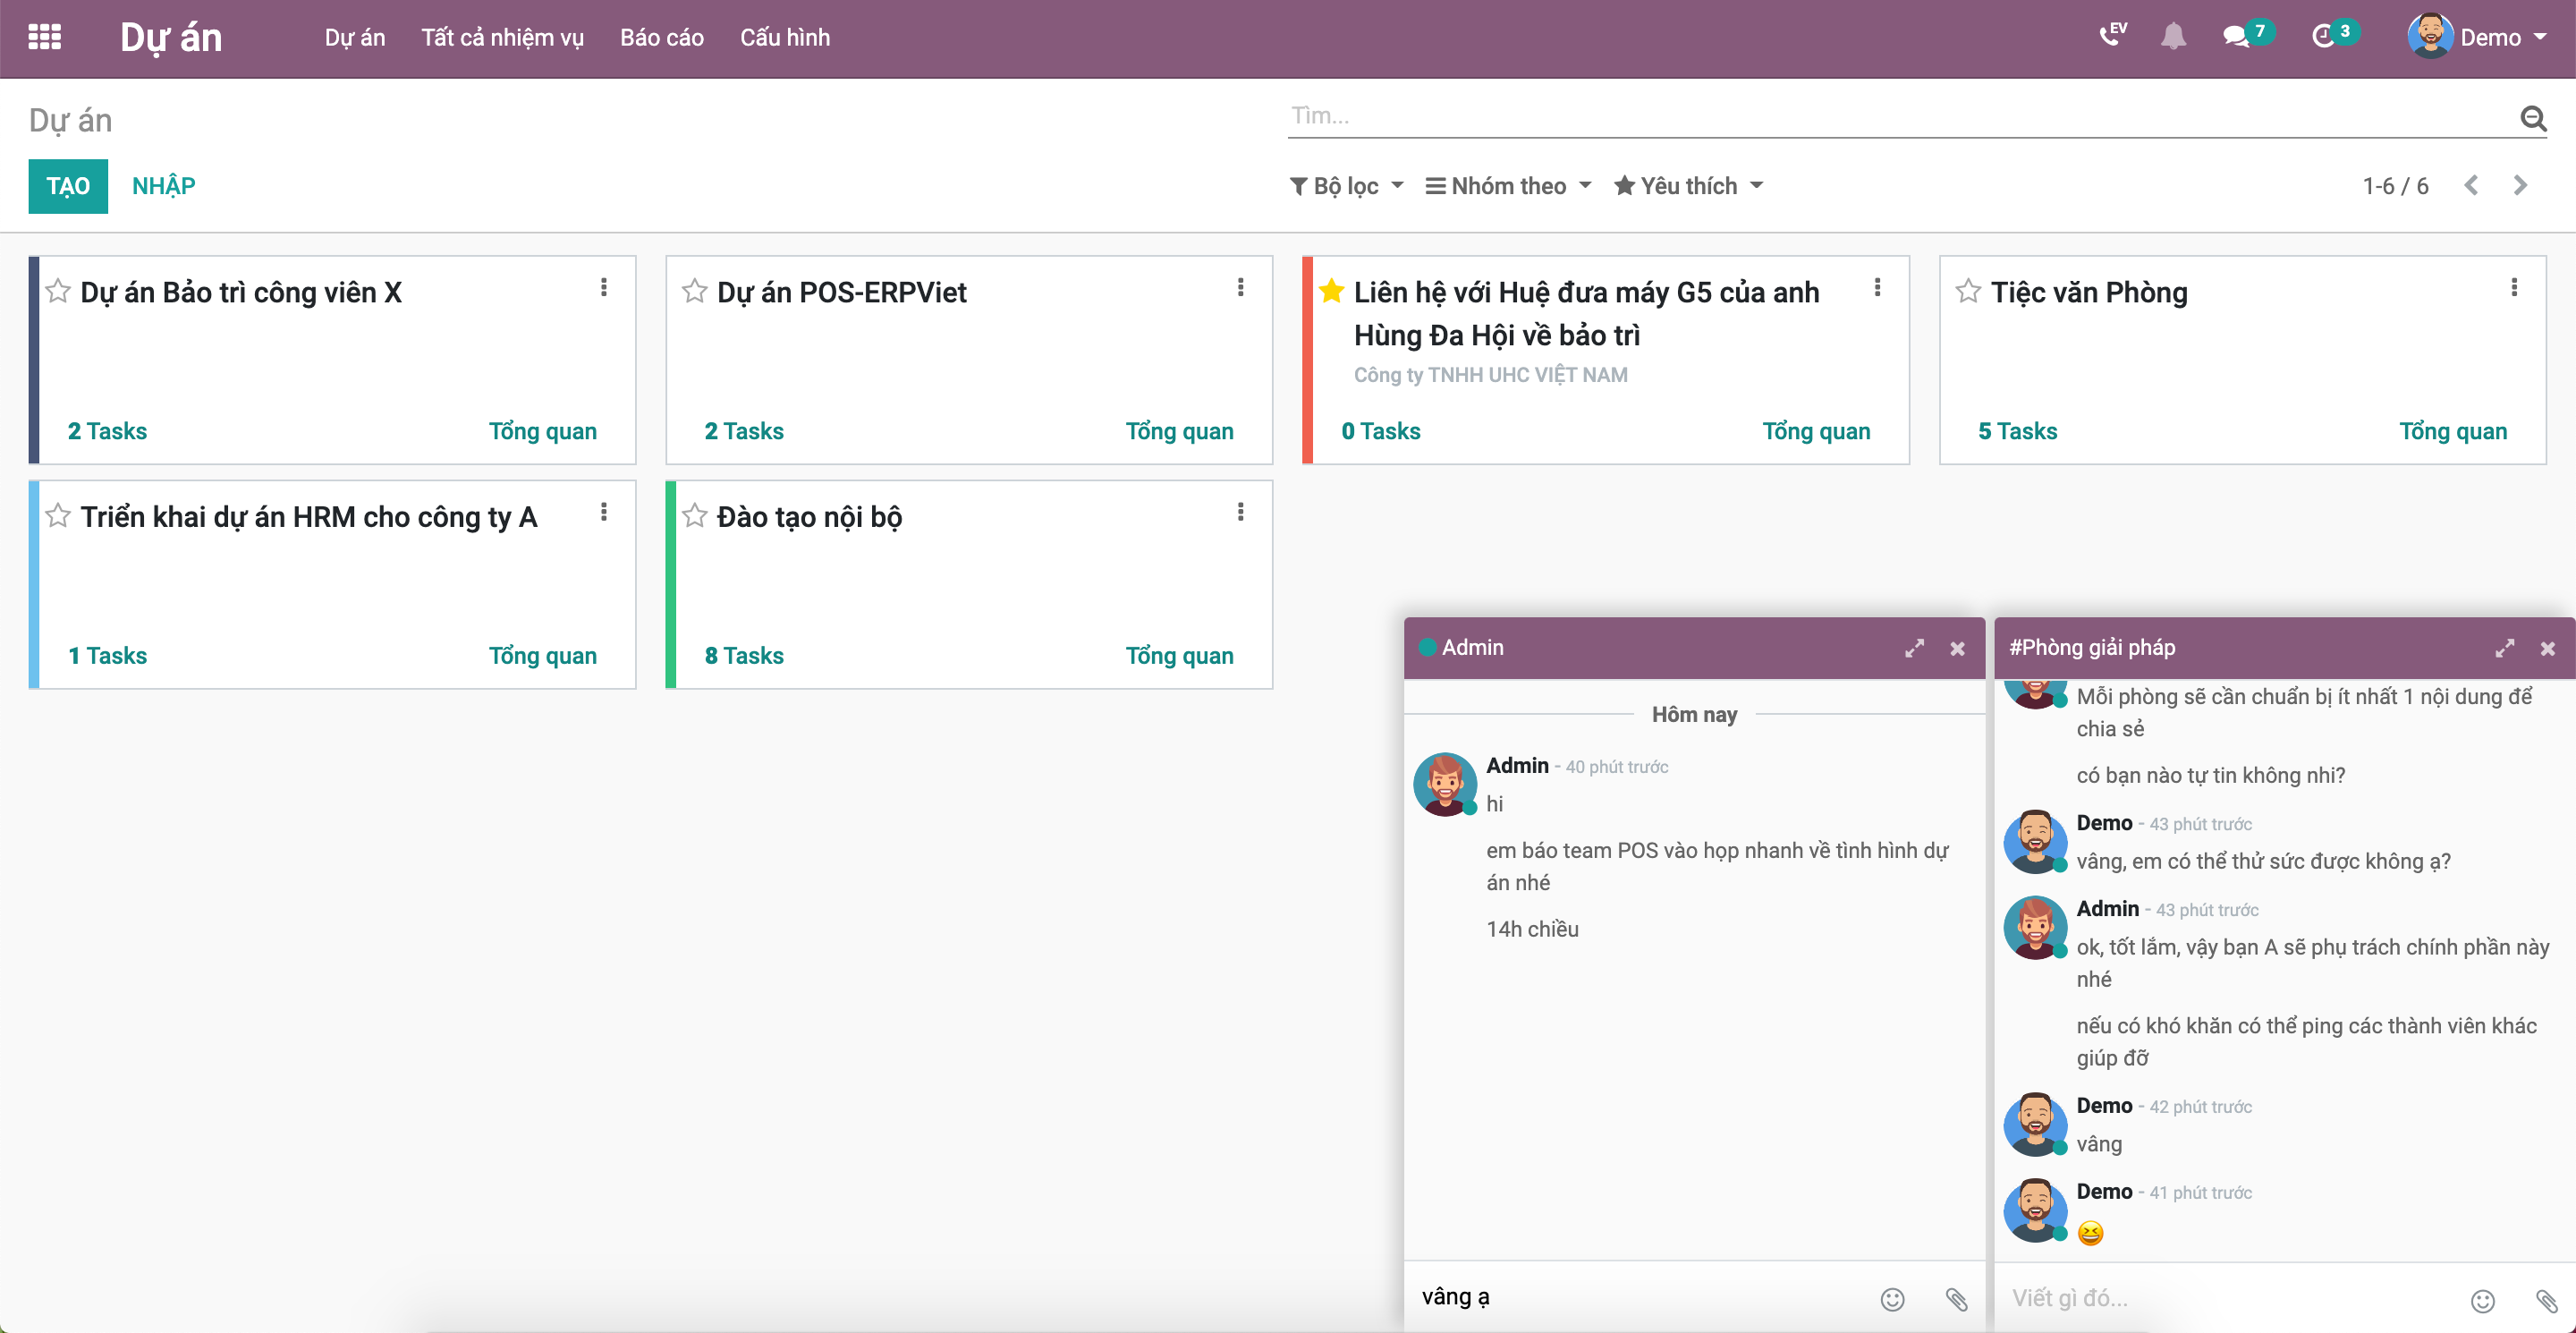
Task: Click the VoIP phone icon
Action: [2111, 35]
